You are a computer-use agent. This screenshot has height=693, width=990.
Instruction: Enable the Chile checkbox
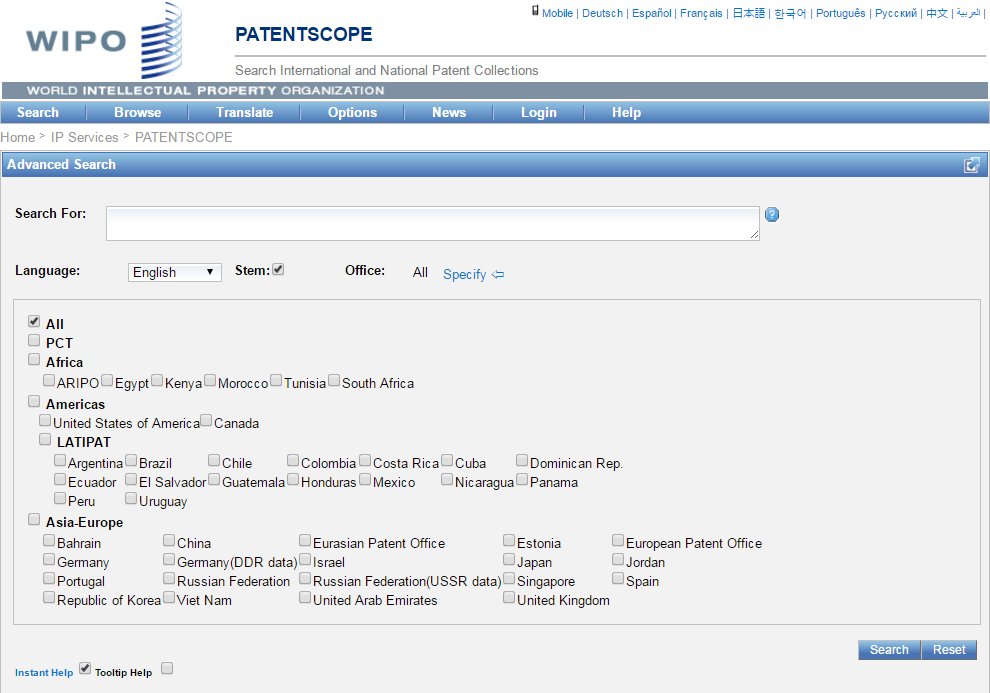pos(214,460)
